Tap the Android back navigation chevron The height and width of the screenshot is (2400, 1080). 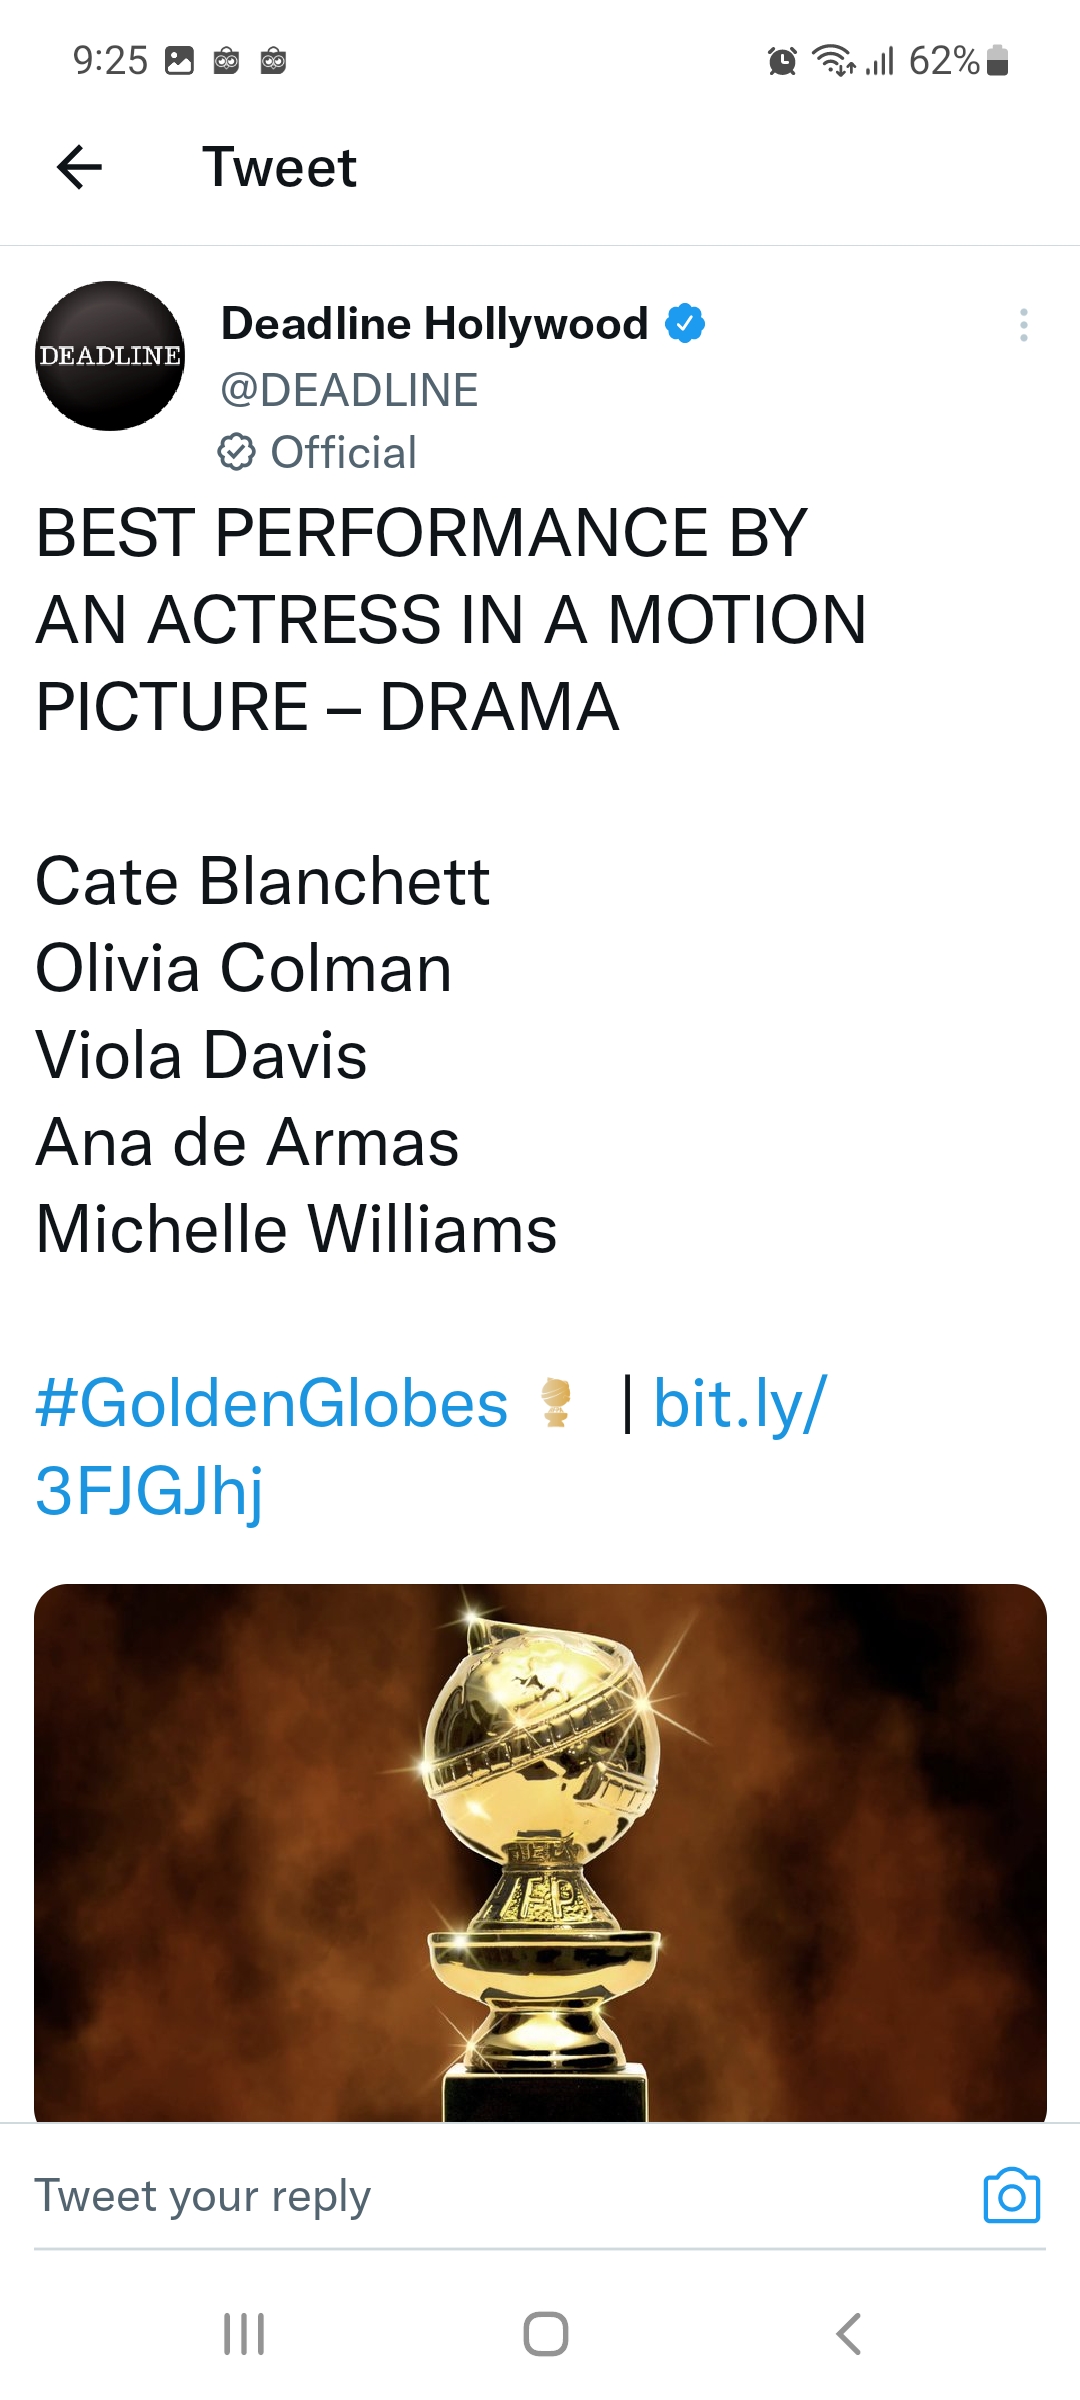click(x=848, y=2334)
